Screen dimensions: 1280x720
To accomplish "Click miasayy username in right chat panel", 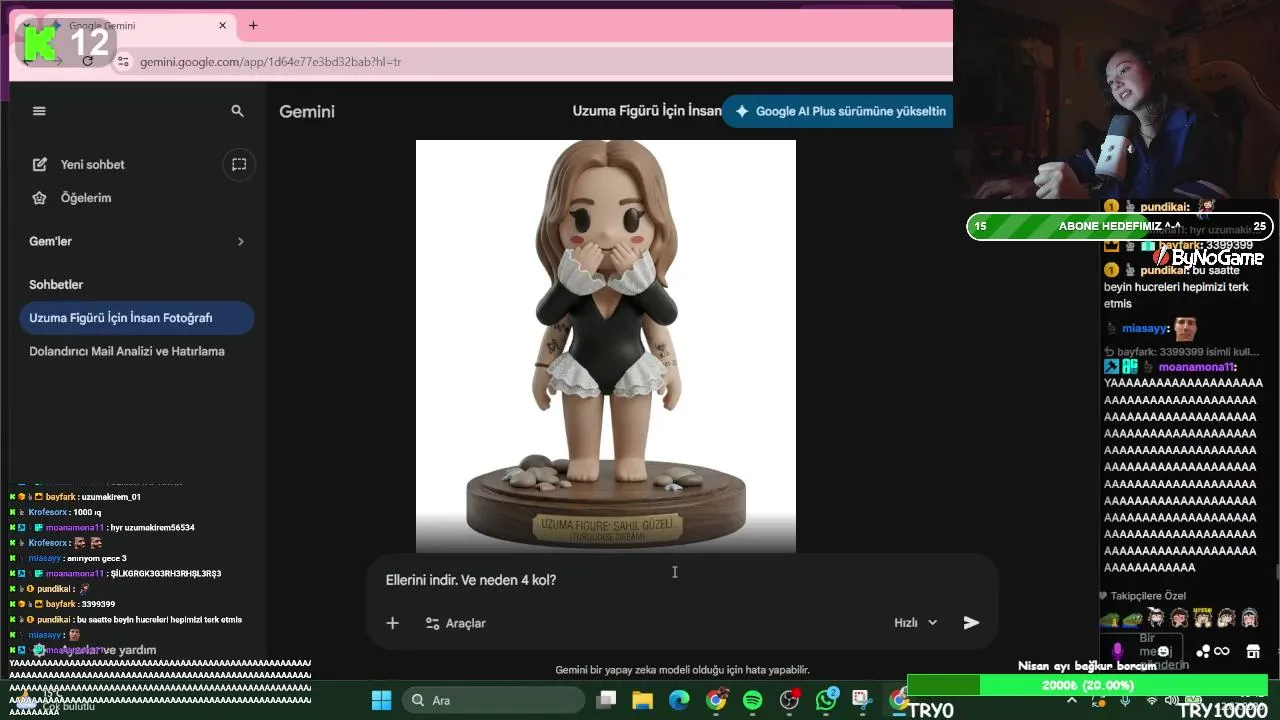I will pos(1144,328).
